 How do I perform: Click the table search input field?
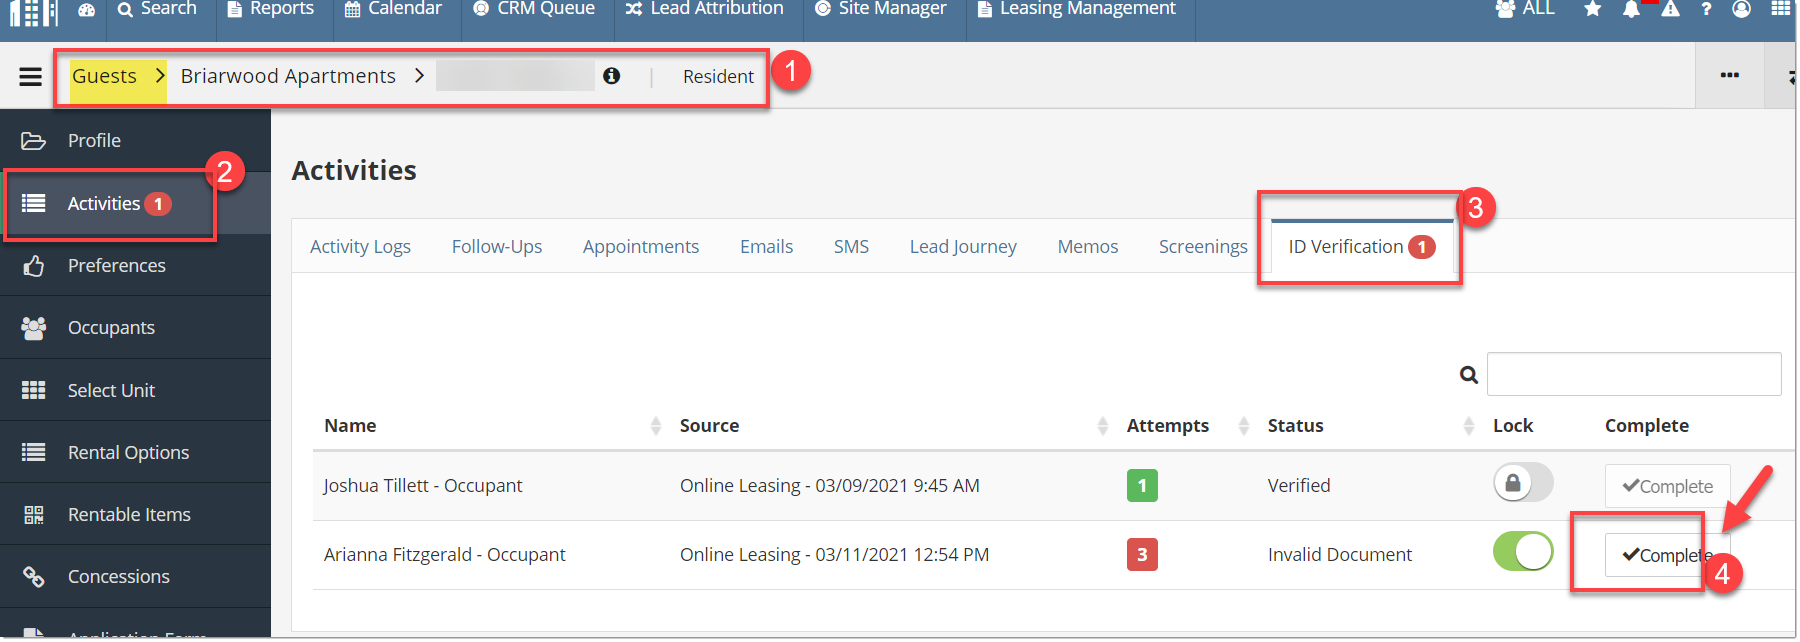tap(1634, 374)
